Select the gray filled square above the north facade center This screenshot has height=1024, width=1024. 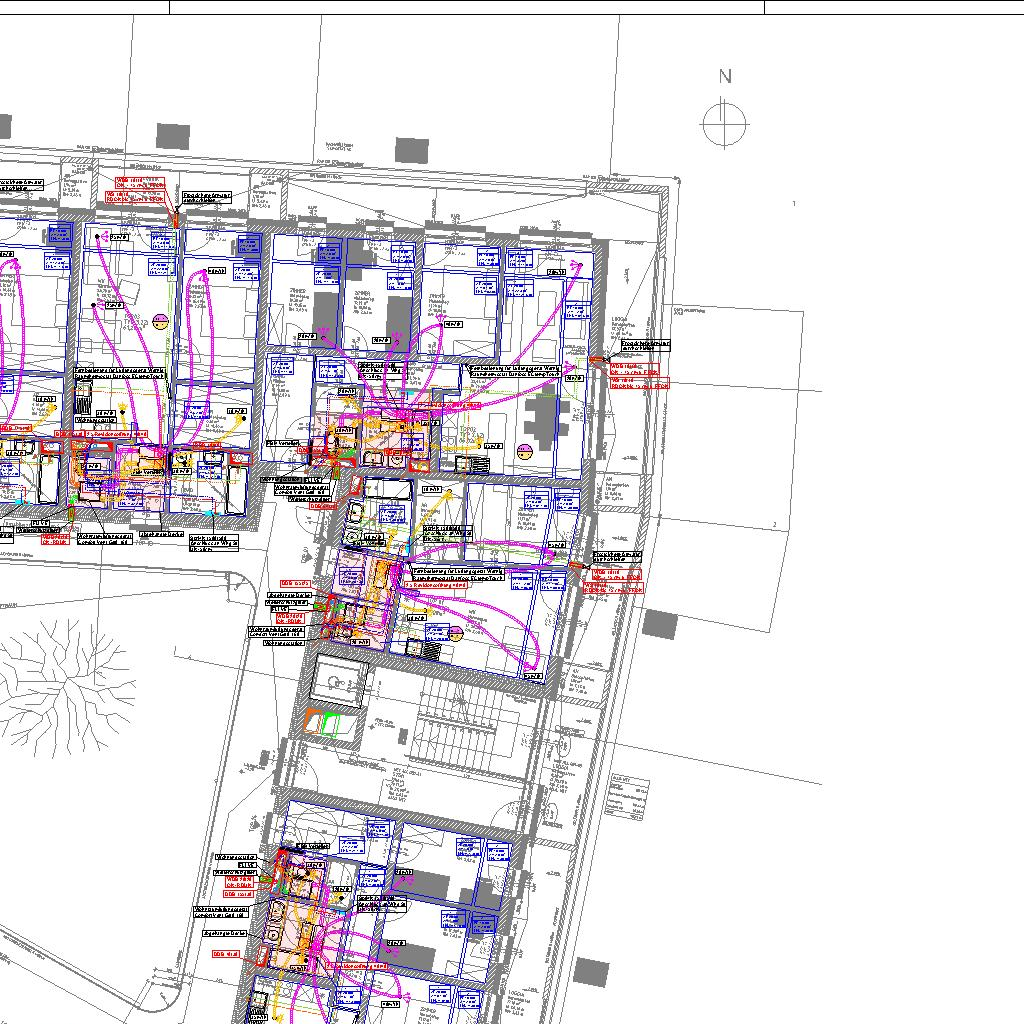[412, 151]
